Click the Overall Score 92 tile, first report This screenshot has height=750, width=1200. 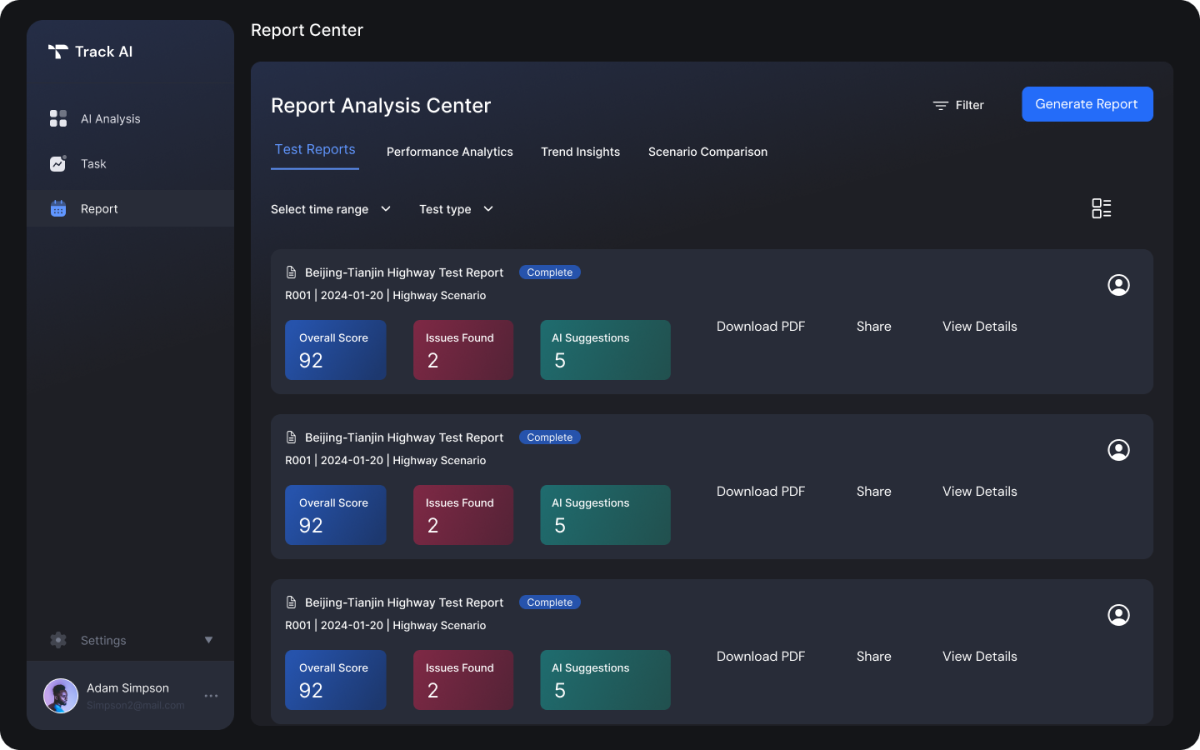click(x=336, y=350)
